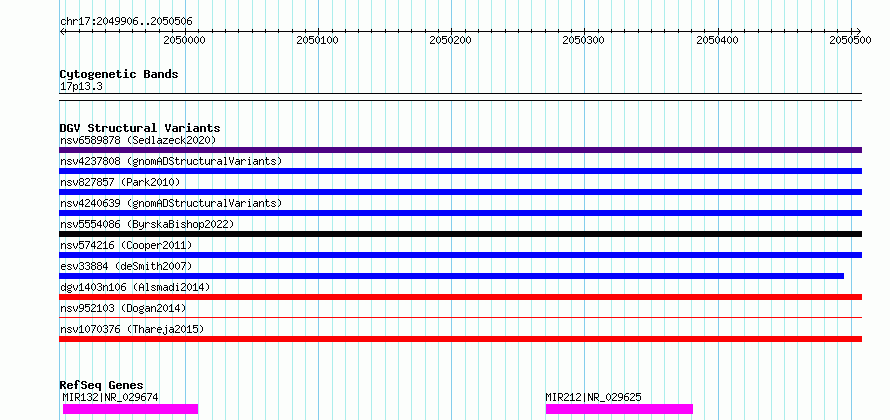Click the ruler's right arrow end
Viewport: 890px width, 420px height.
(x=859, y=31)
